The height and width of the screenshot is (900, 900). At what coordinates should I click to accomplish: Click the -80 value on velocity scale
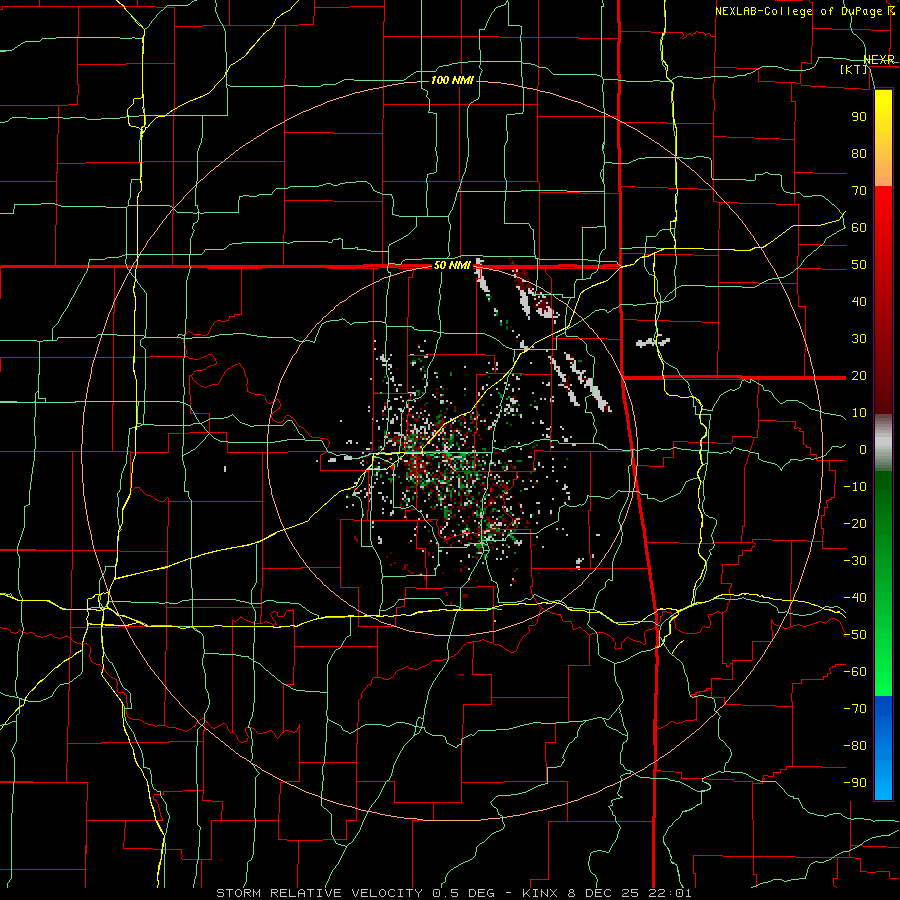point(855,746)
